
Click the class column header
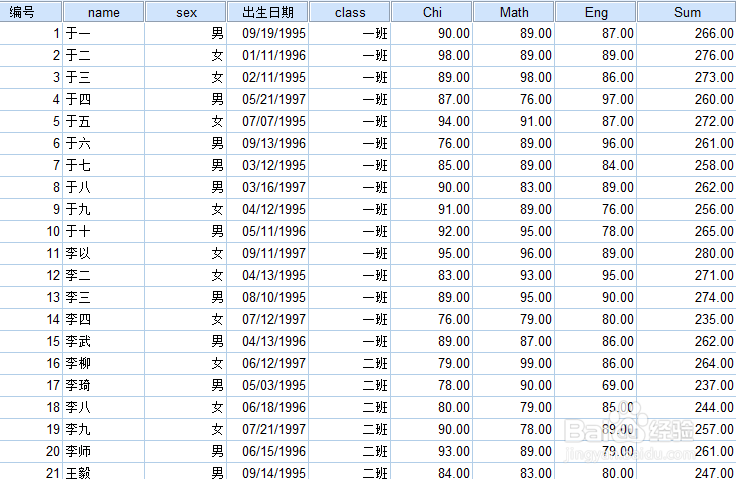(350, 12)
